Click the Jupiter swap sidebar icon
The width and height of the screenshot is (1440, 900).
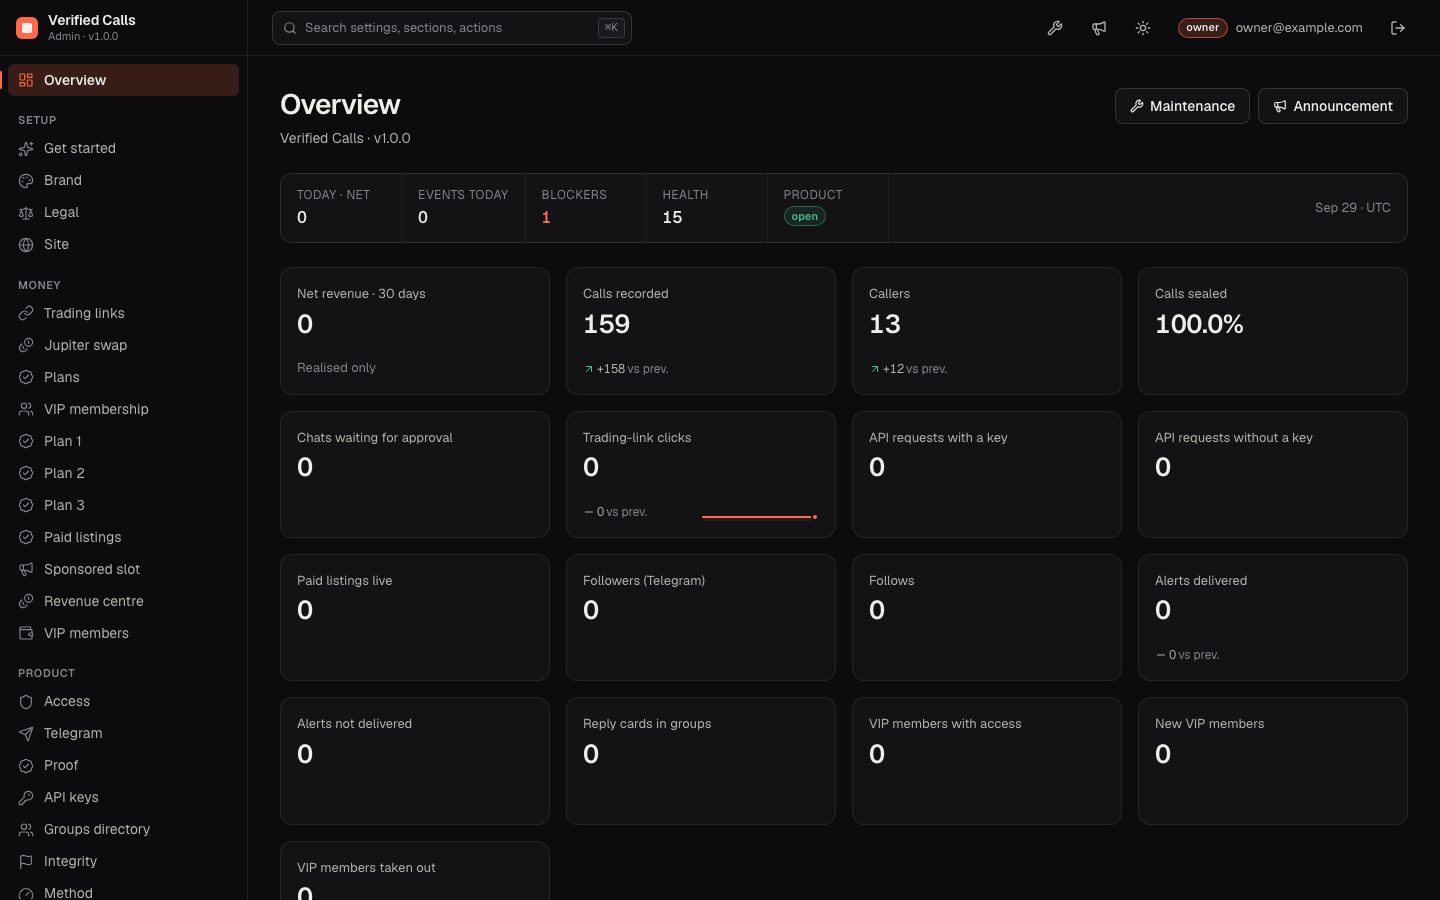pos(26,345)
